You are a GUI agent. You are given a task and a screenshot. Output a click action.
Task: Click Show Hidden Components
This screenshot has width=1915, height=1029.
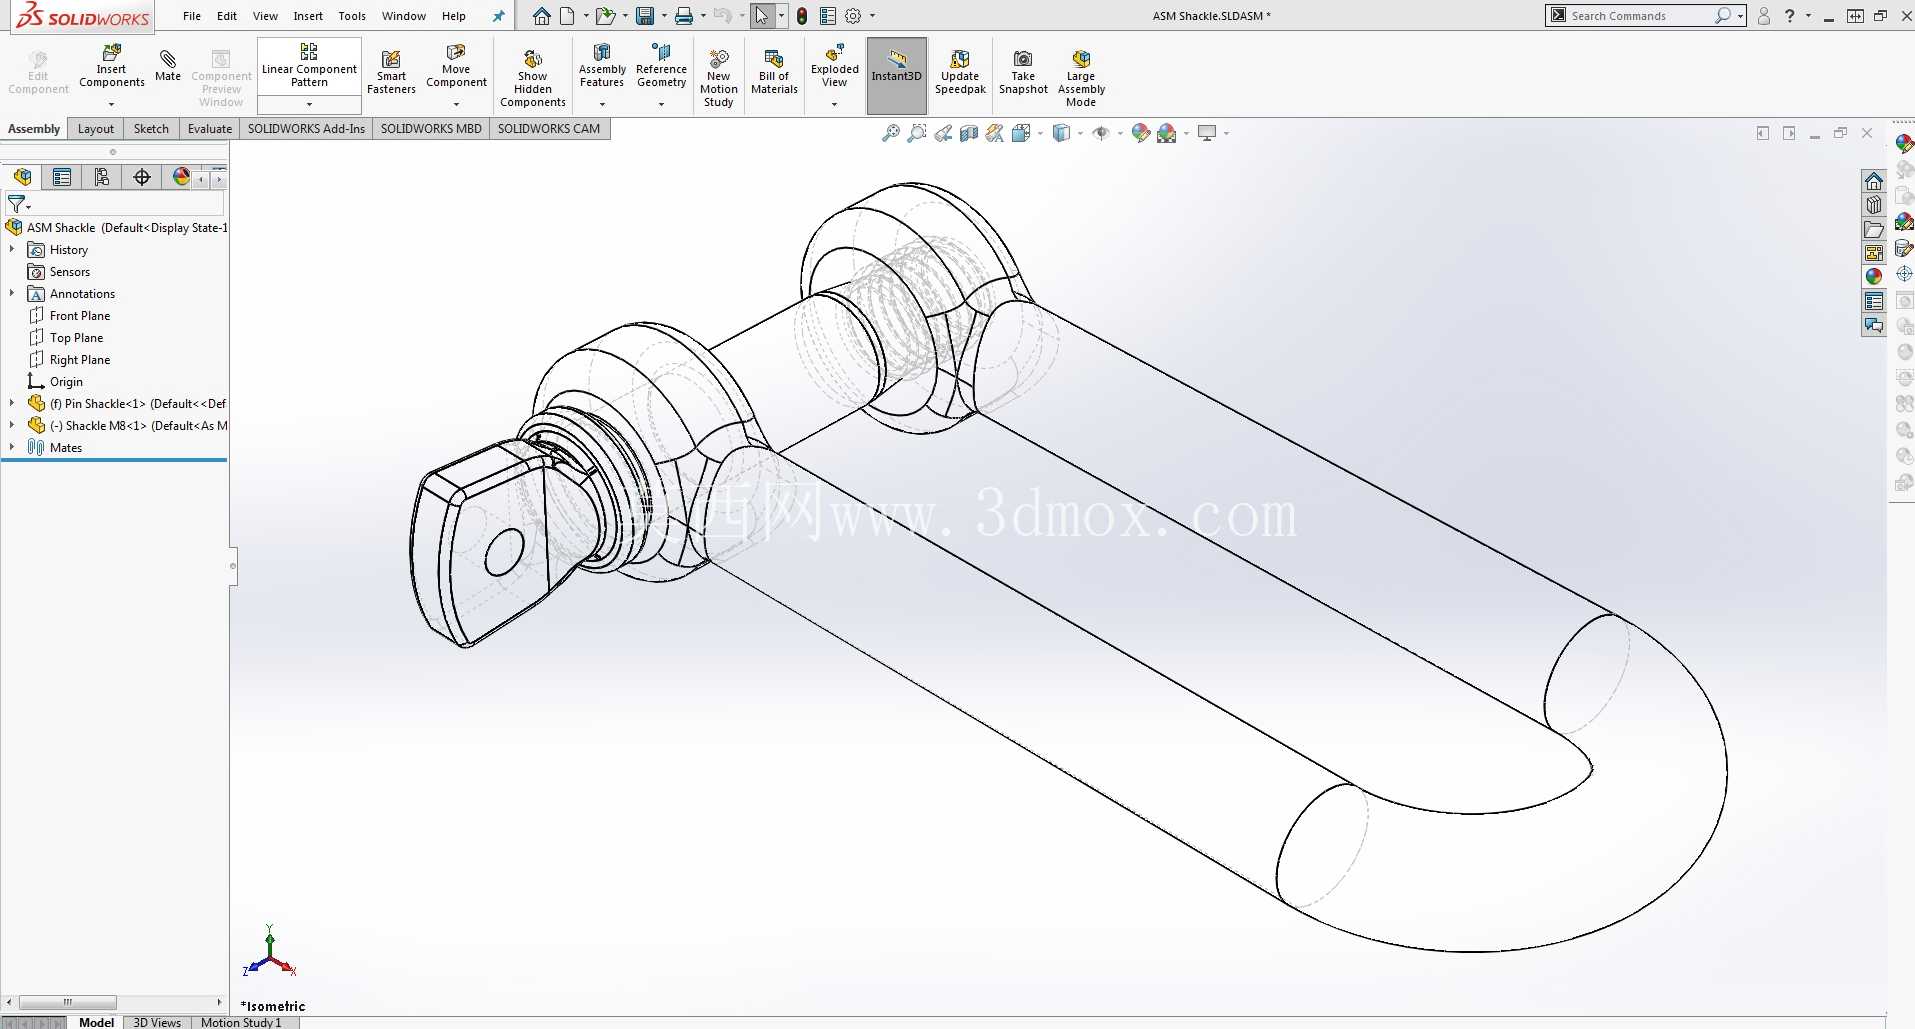click(533, 78)
